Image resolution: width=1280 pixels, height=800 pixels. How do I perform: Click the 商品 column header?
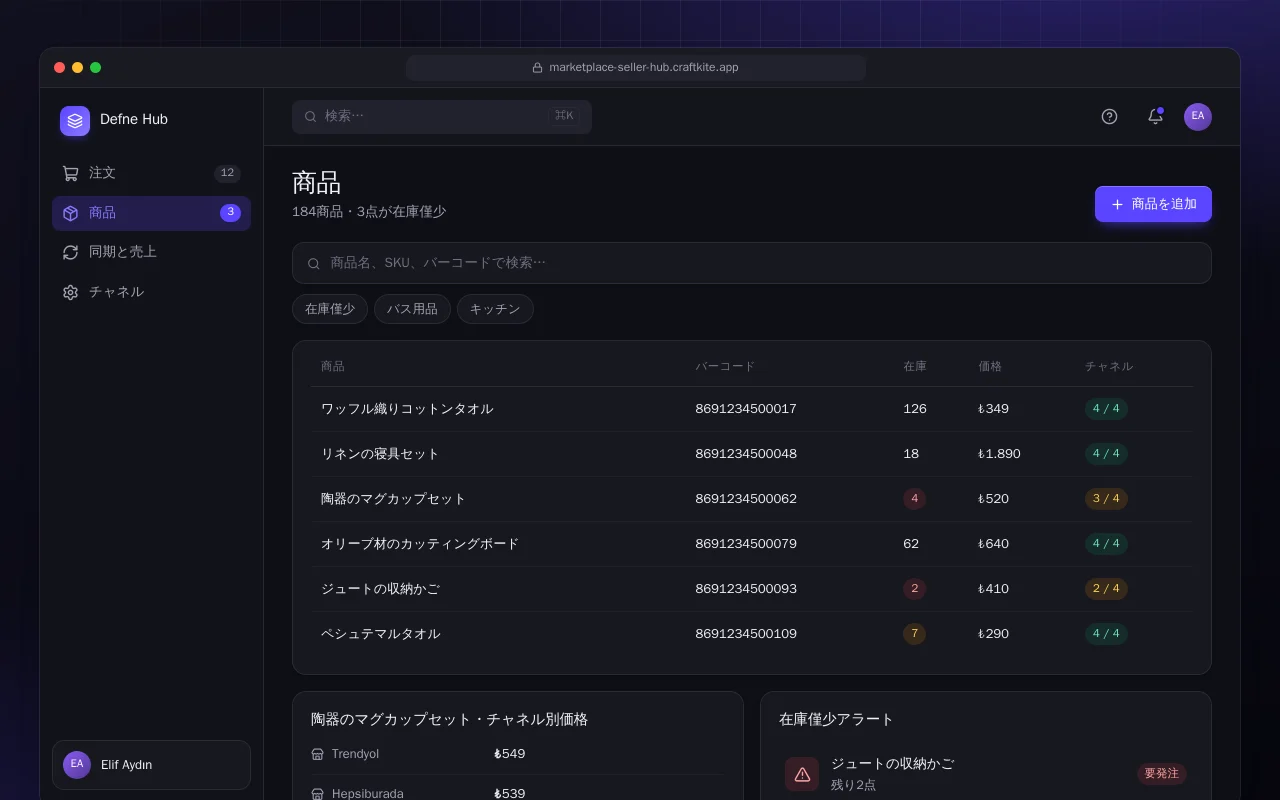click(333, 367)
